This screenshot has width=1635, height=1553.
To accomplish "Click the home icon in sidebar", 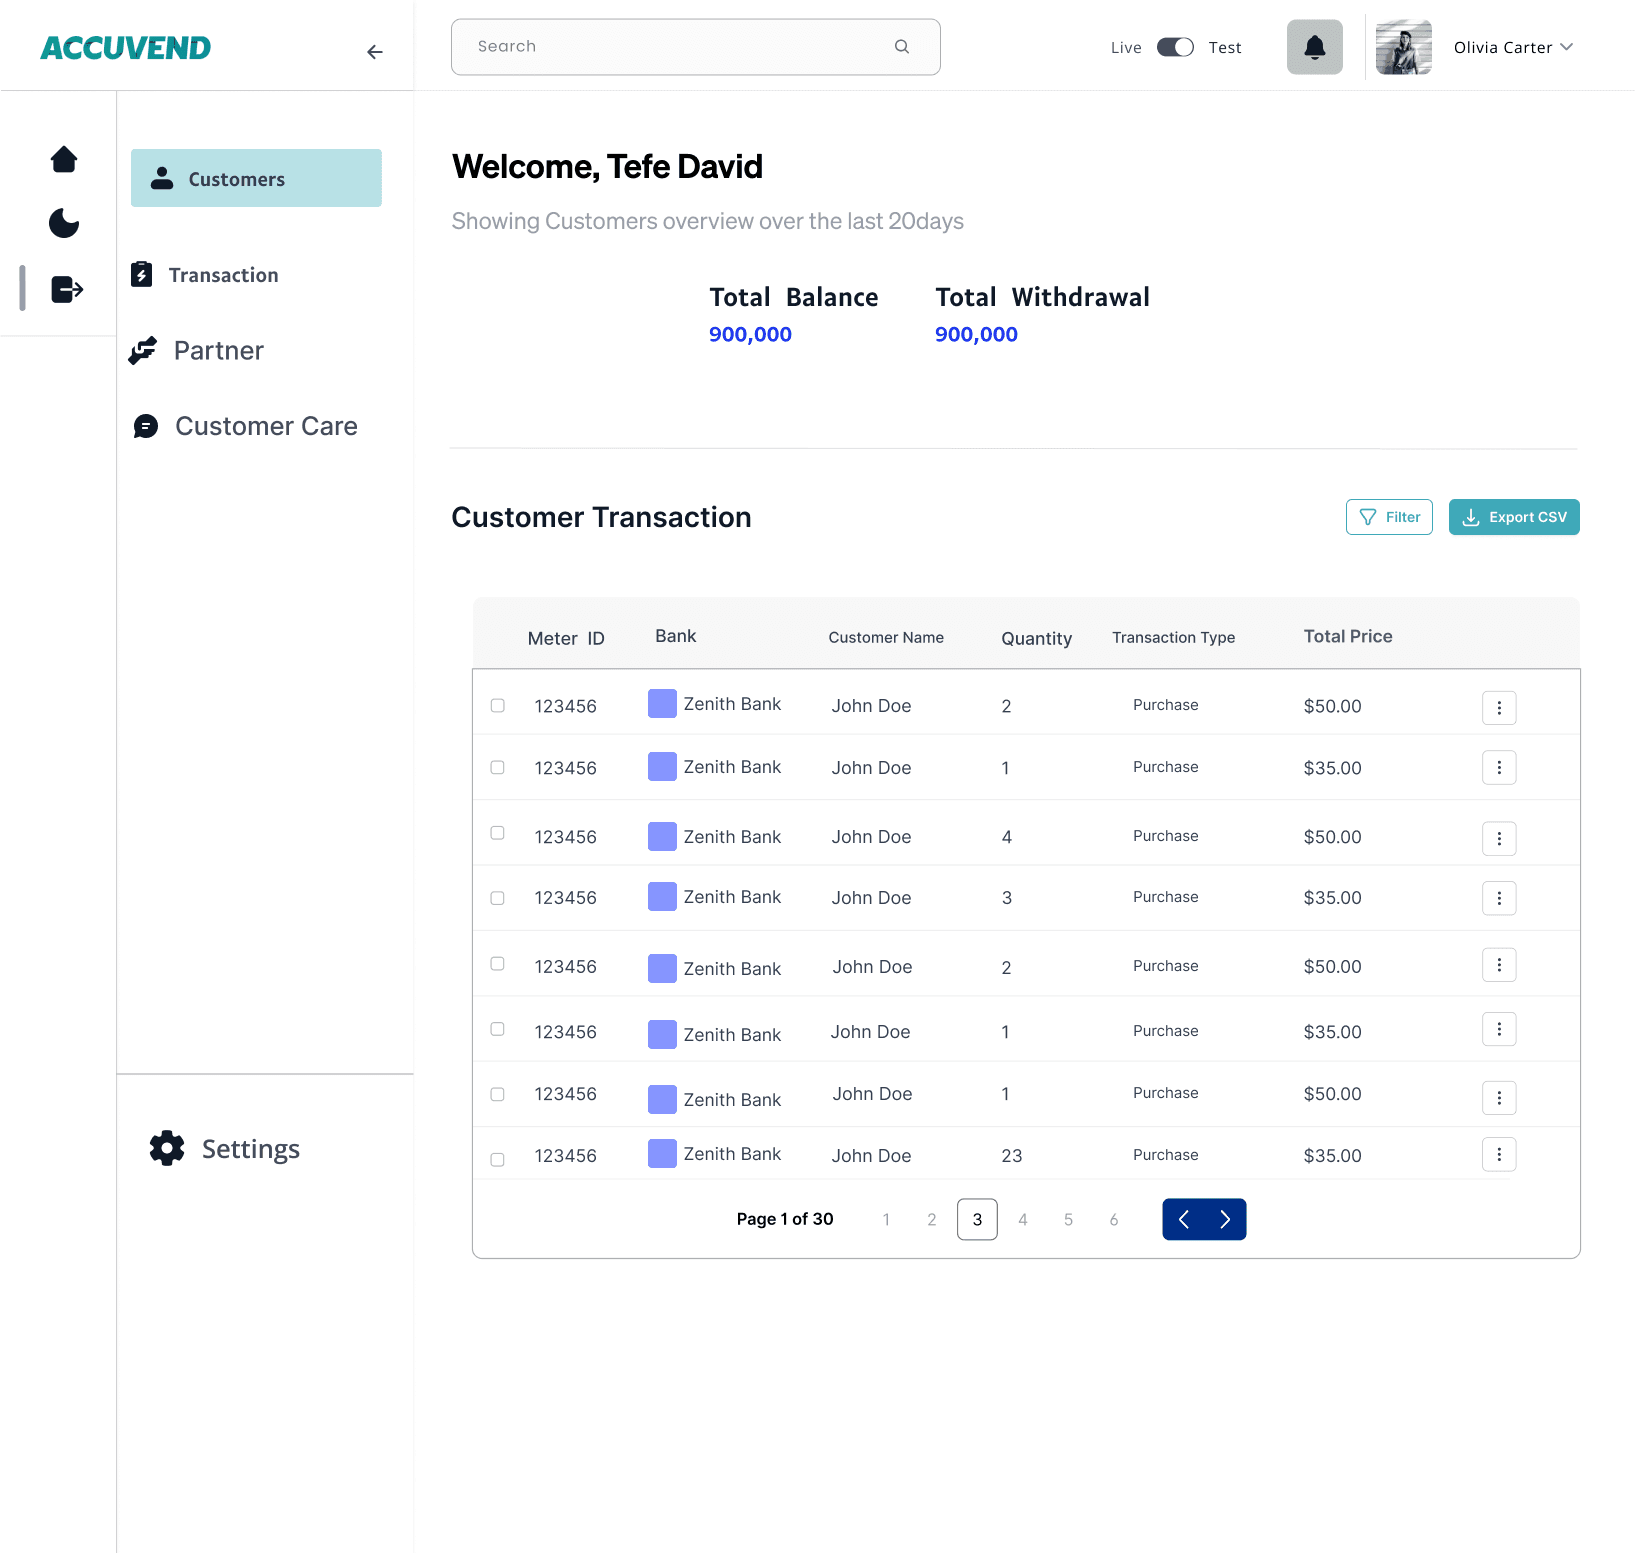I will tap(64, 159).
